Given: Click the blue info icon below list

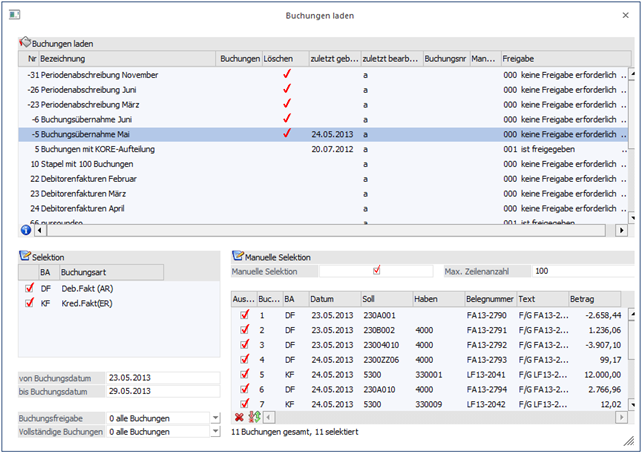Looking at the screenshot, I should (x=26, y=230).
